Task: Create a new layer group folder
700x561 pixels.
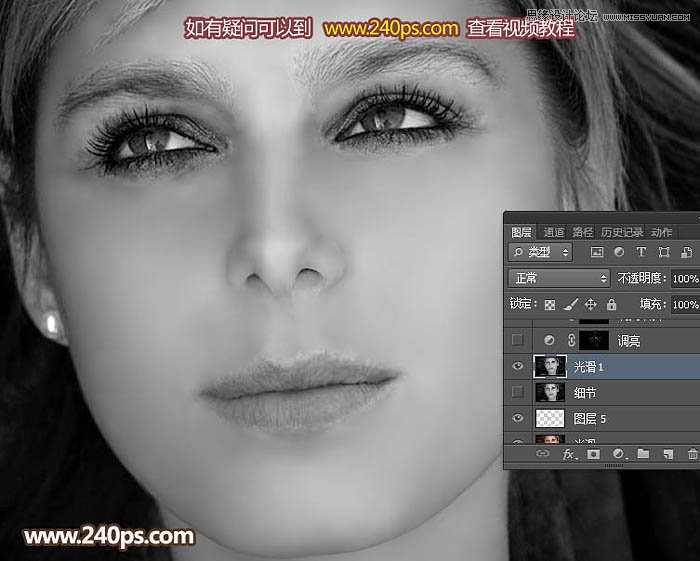Action: pos(643,454)
